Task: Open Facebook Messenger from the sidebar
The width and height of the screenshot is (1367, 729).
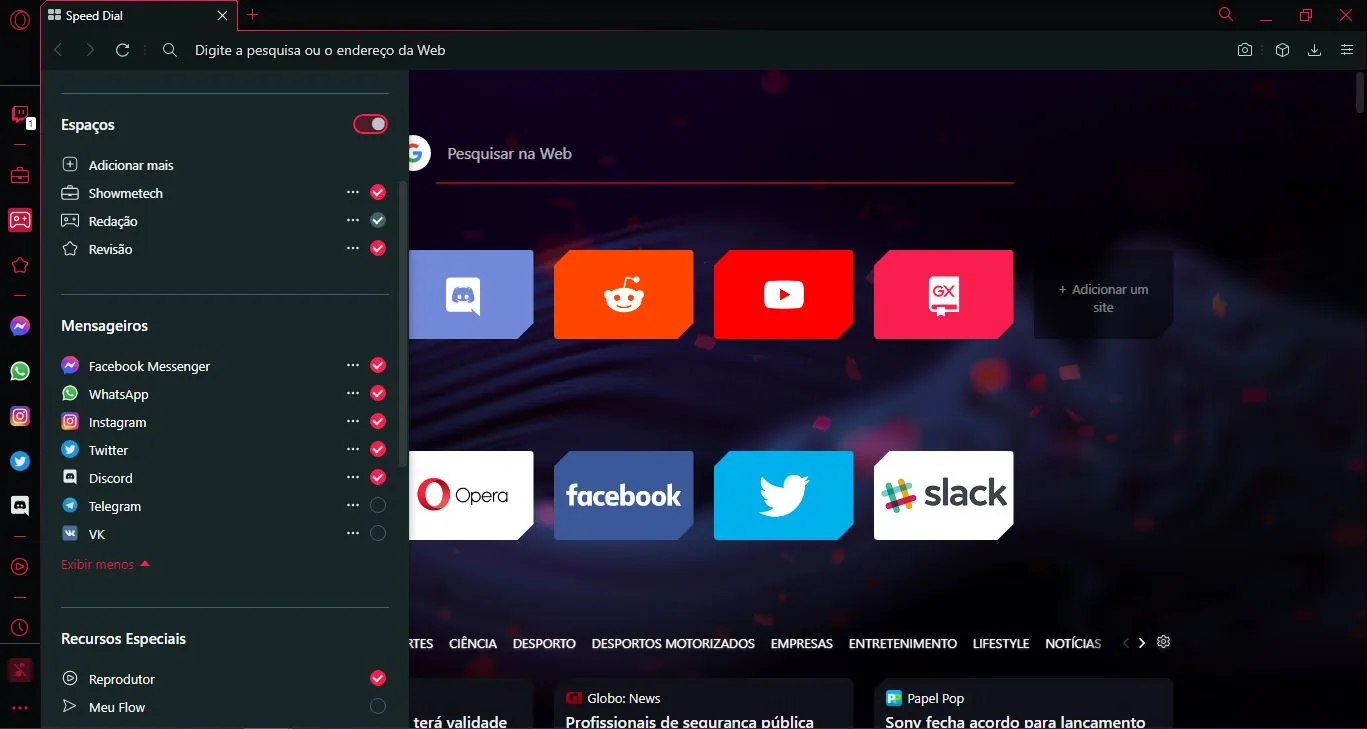Action: tap(20, 326)
